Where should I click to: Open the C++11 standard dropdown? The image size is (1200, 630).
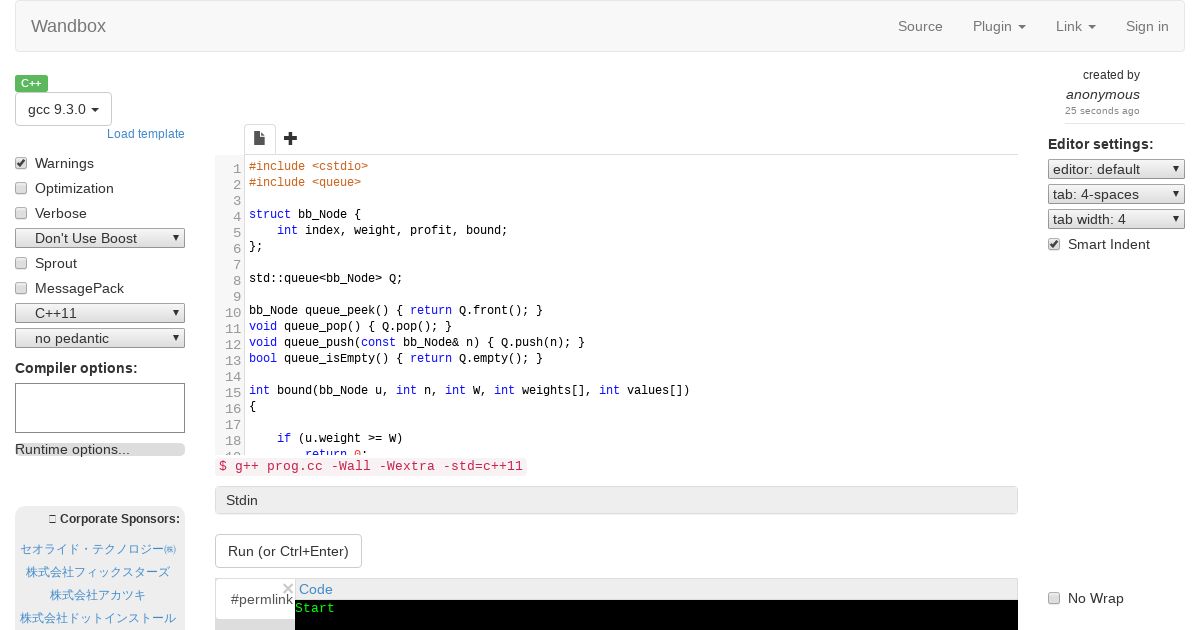point(100,313)
